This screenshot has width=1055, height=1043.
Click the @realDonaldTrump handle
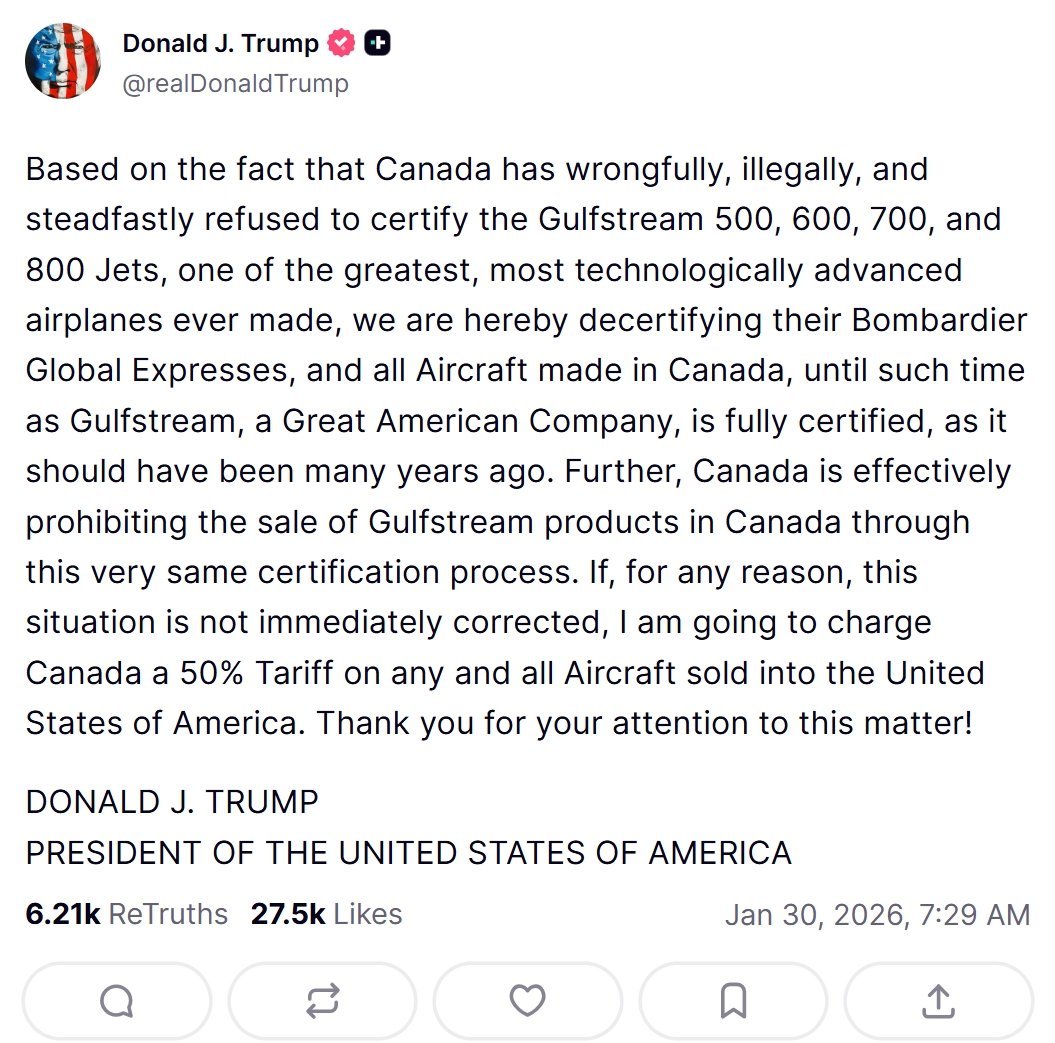[235, 83]
